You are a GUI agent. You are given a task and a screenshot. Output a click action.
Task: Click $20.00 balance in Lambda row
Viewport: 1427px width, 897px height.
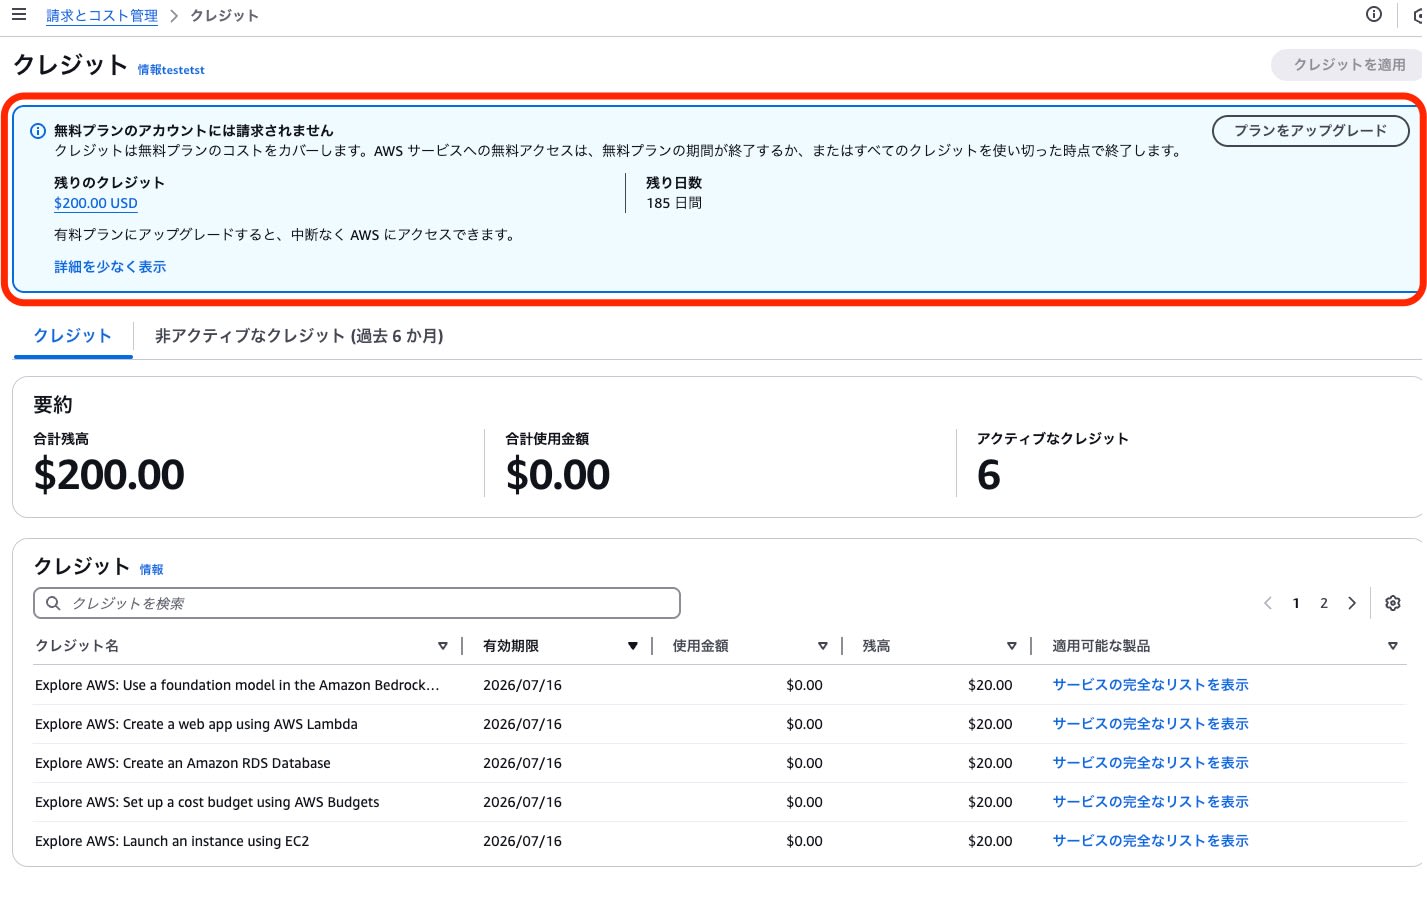coord(990,724)
